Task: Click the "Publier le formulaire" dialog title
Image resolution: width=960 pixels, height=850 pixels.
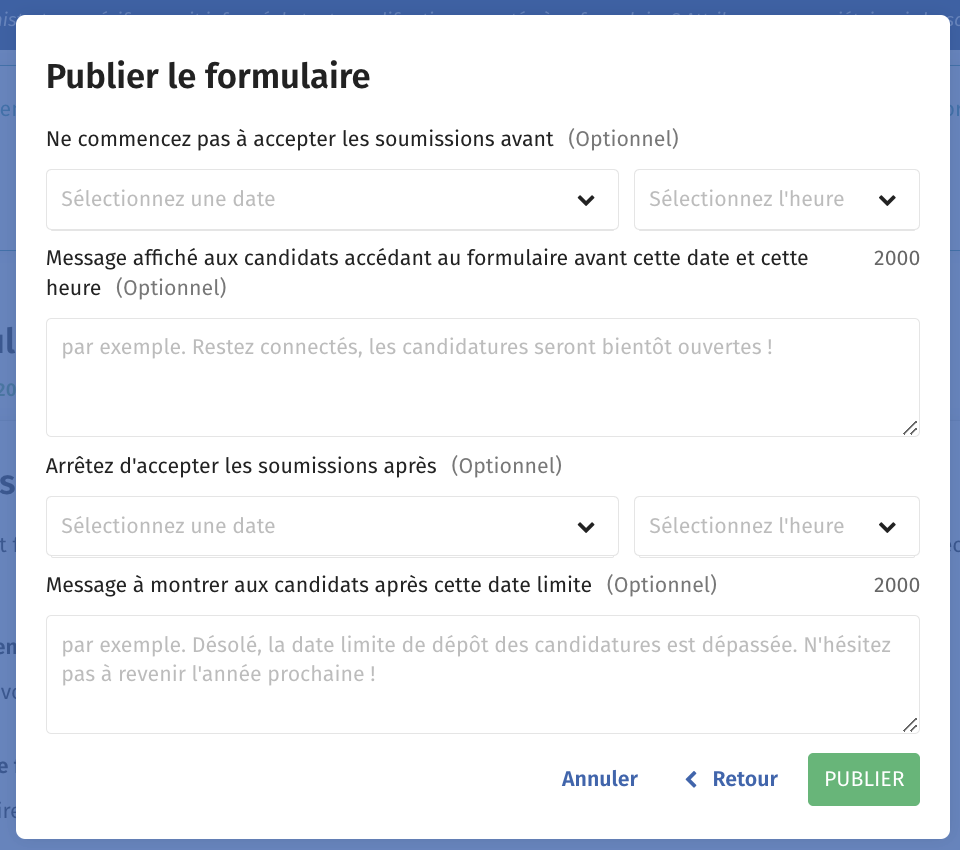Action: point(208,75)
